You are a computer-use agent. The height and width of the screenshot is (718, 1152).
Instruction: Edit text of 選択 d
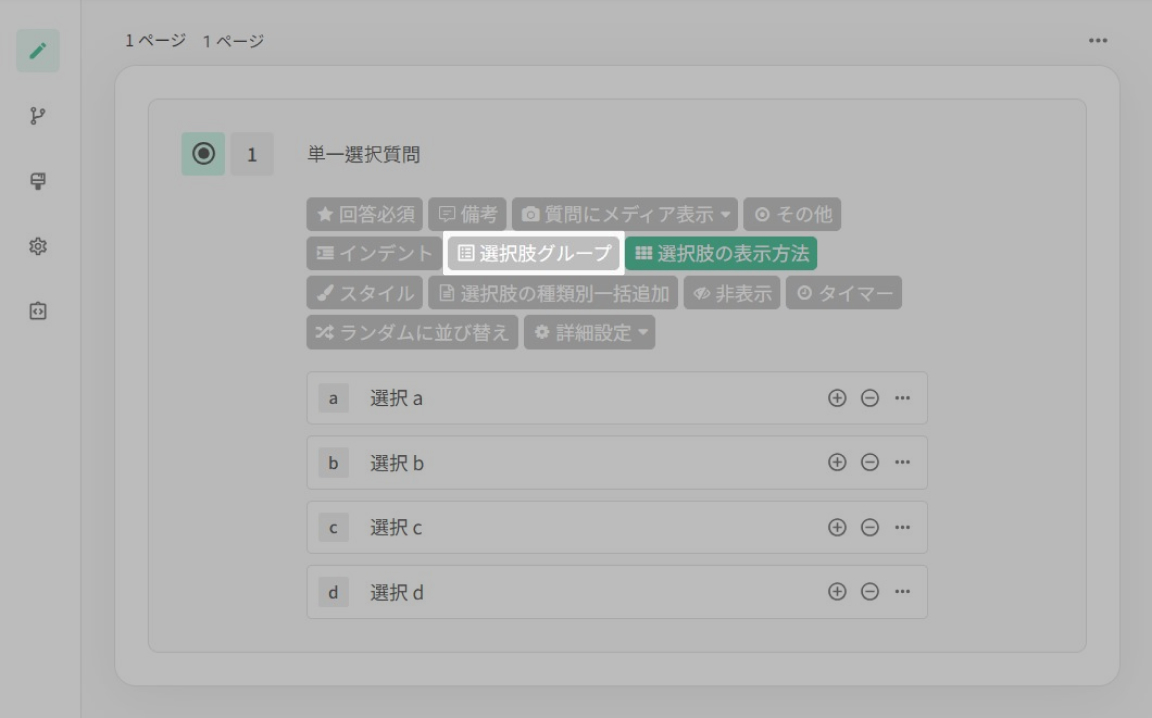pos(397,592)
